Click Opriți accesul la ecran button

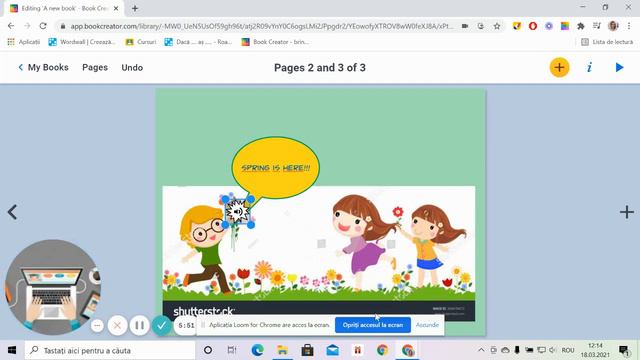pyautogui.click(x=373, y=325)
